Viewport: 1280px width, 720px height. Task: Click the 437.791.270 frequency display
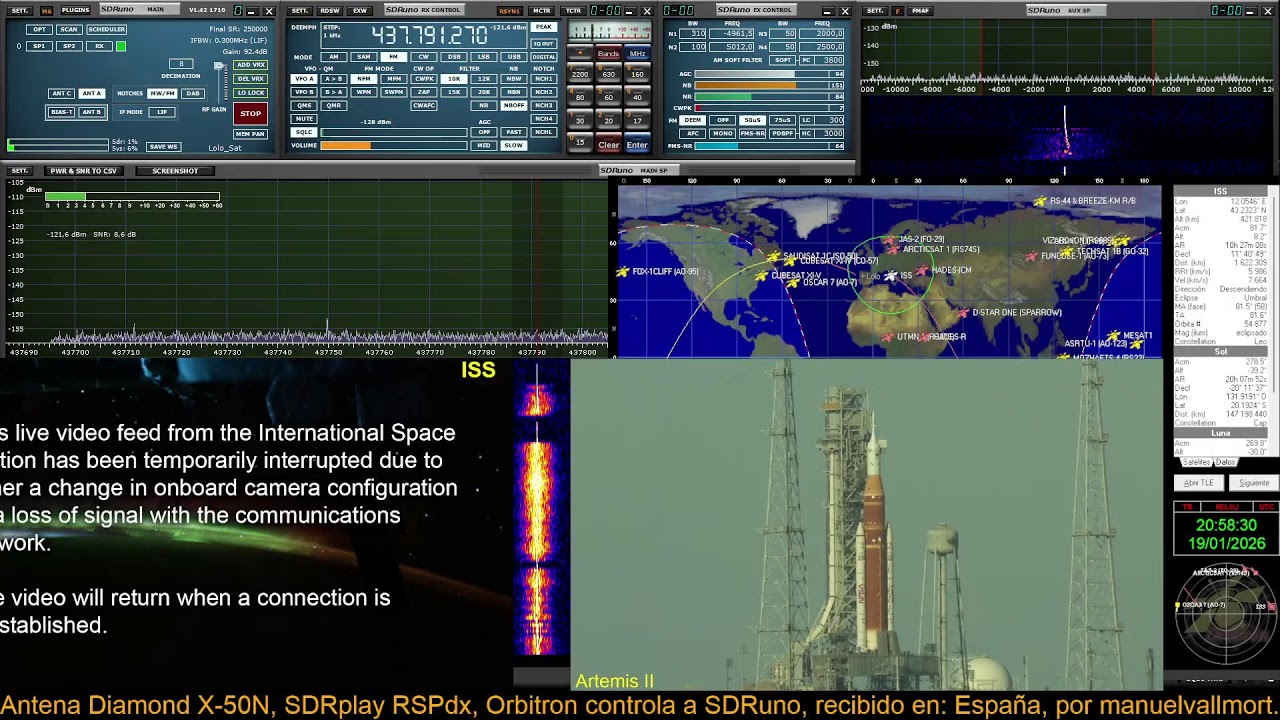coord(429,35)
